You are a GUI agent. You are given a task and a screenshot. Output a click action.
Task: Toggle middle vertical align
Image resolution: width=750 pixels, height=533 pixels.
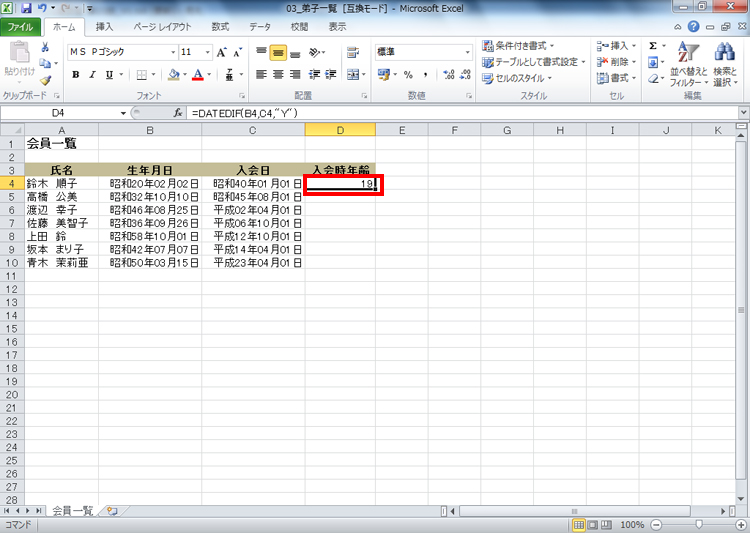pyautogui.click(x=278, y=52)
